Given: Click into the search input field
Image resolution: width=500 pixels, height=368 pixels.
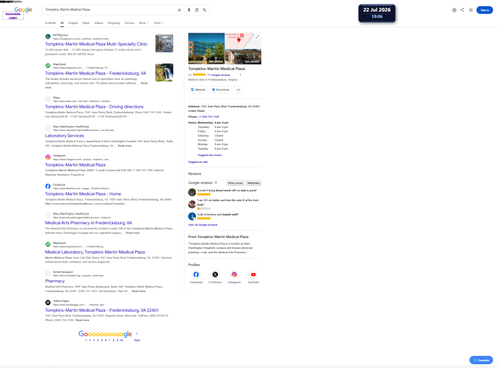Looking at the screenshot, I should [110, 10].
